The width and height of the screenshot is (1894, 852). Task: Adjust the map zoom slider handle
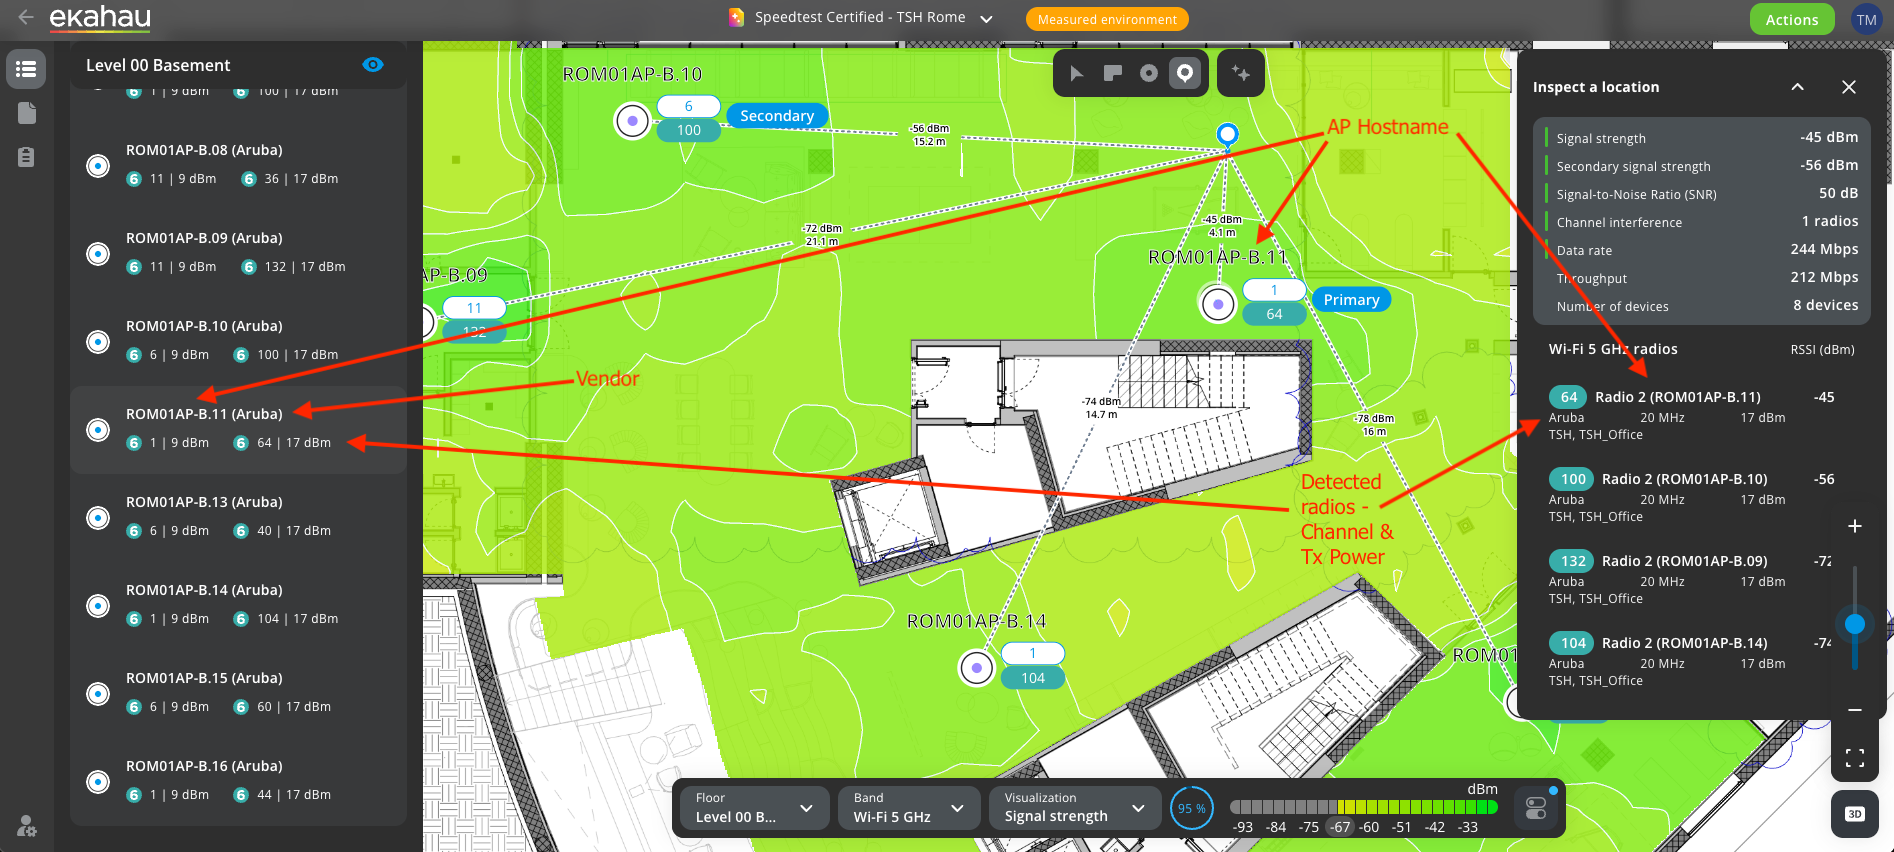(x=1854, y=624)
